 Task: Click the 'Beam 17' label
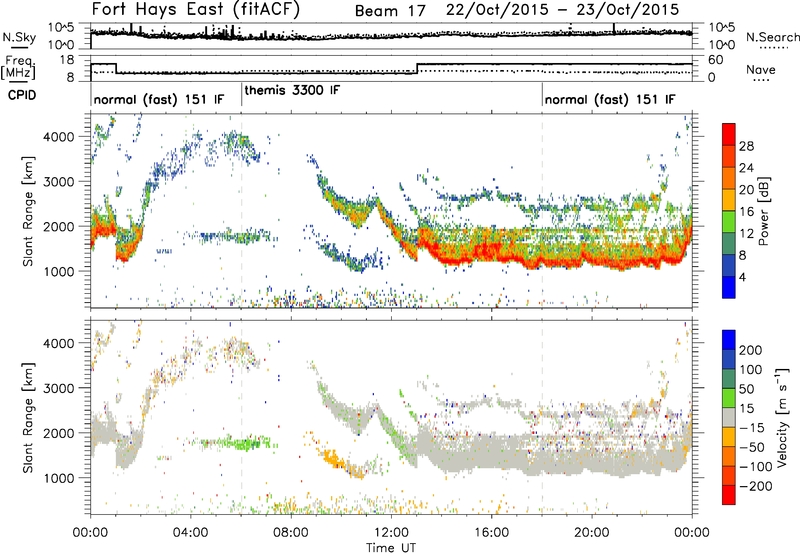[390, 11]
